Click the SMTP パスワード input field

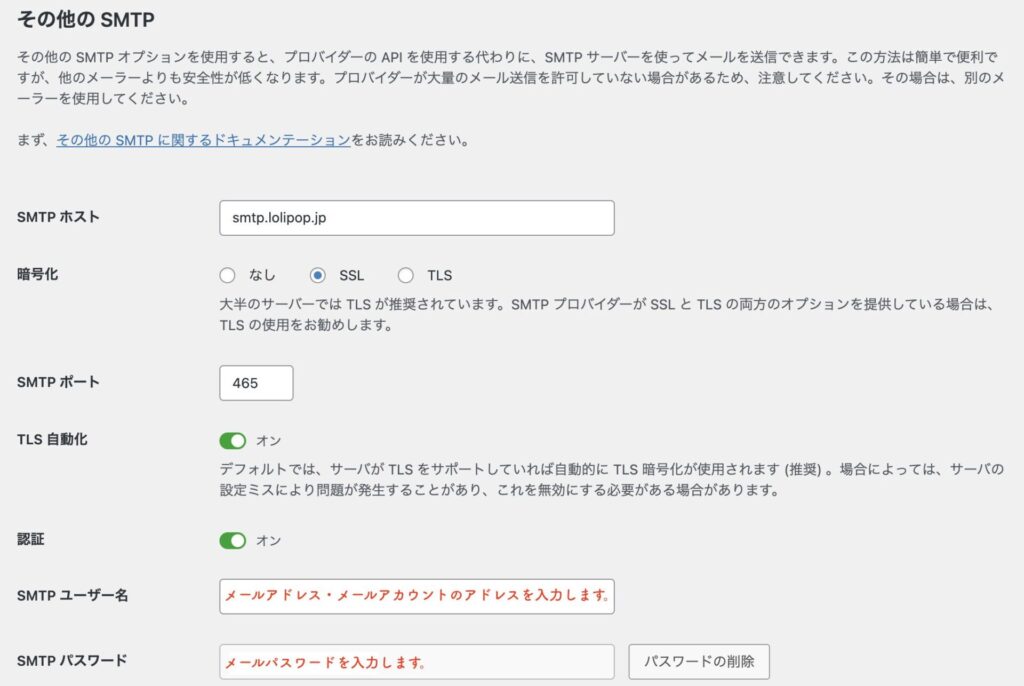(x=416, y=662)
